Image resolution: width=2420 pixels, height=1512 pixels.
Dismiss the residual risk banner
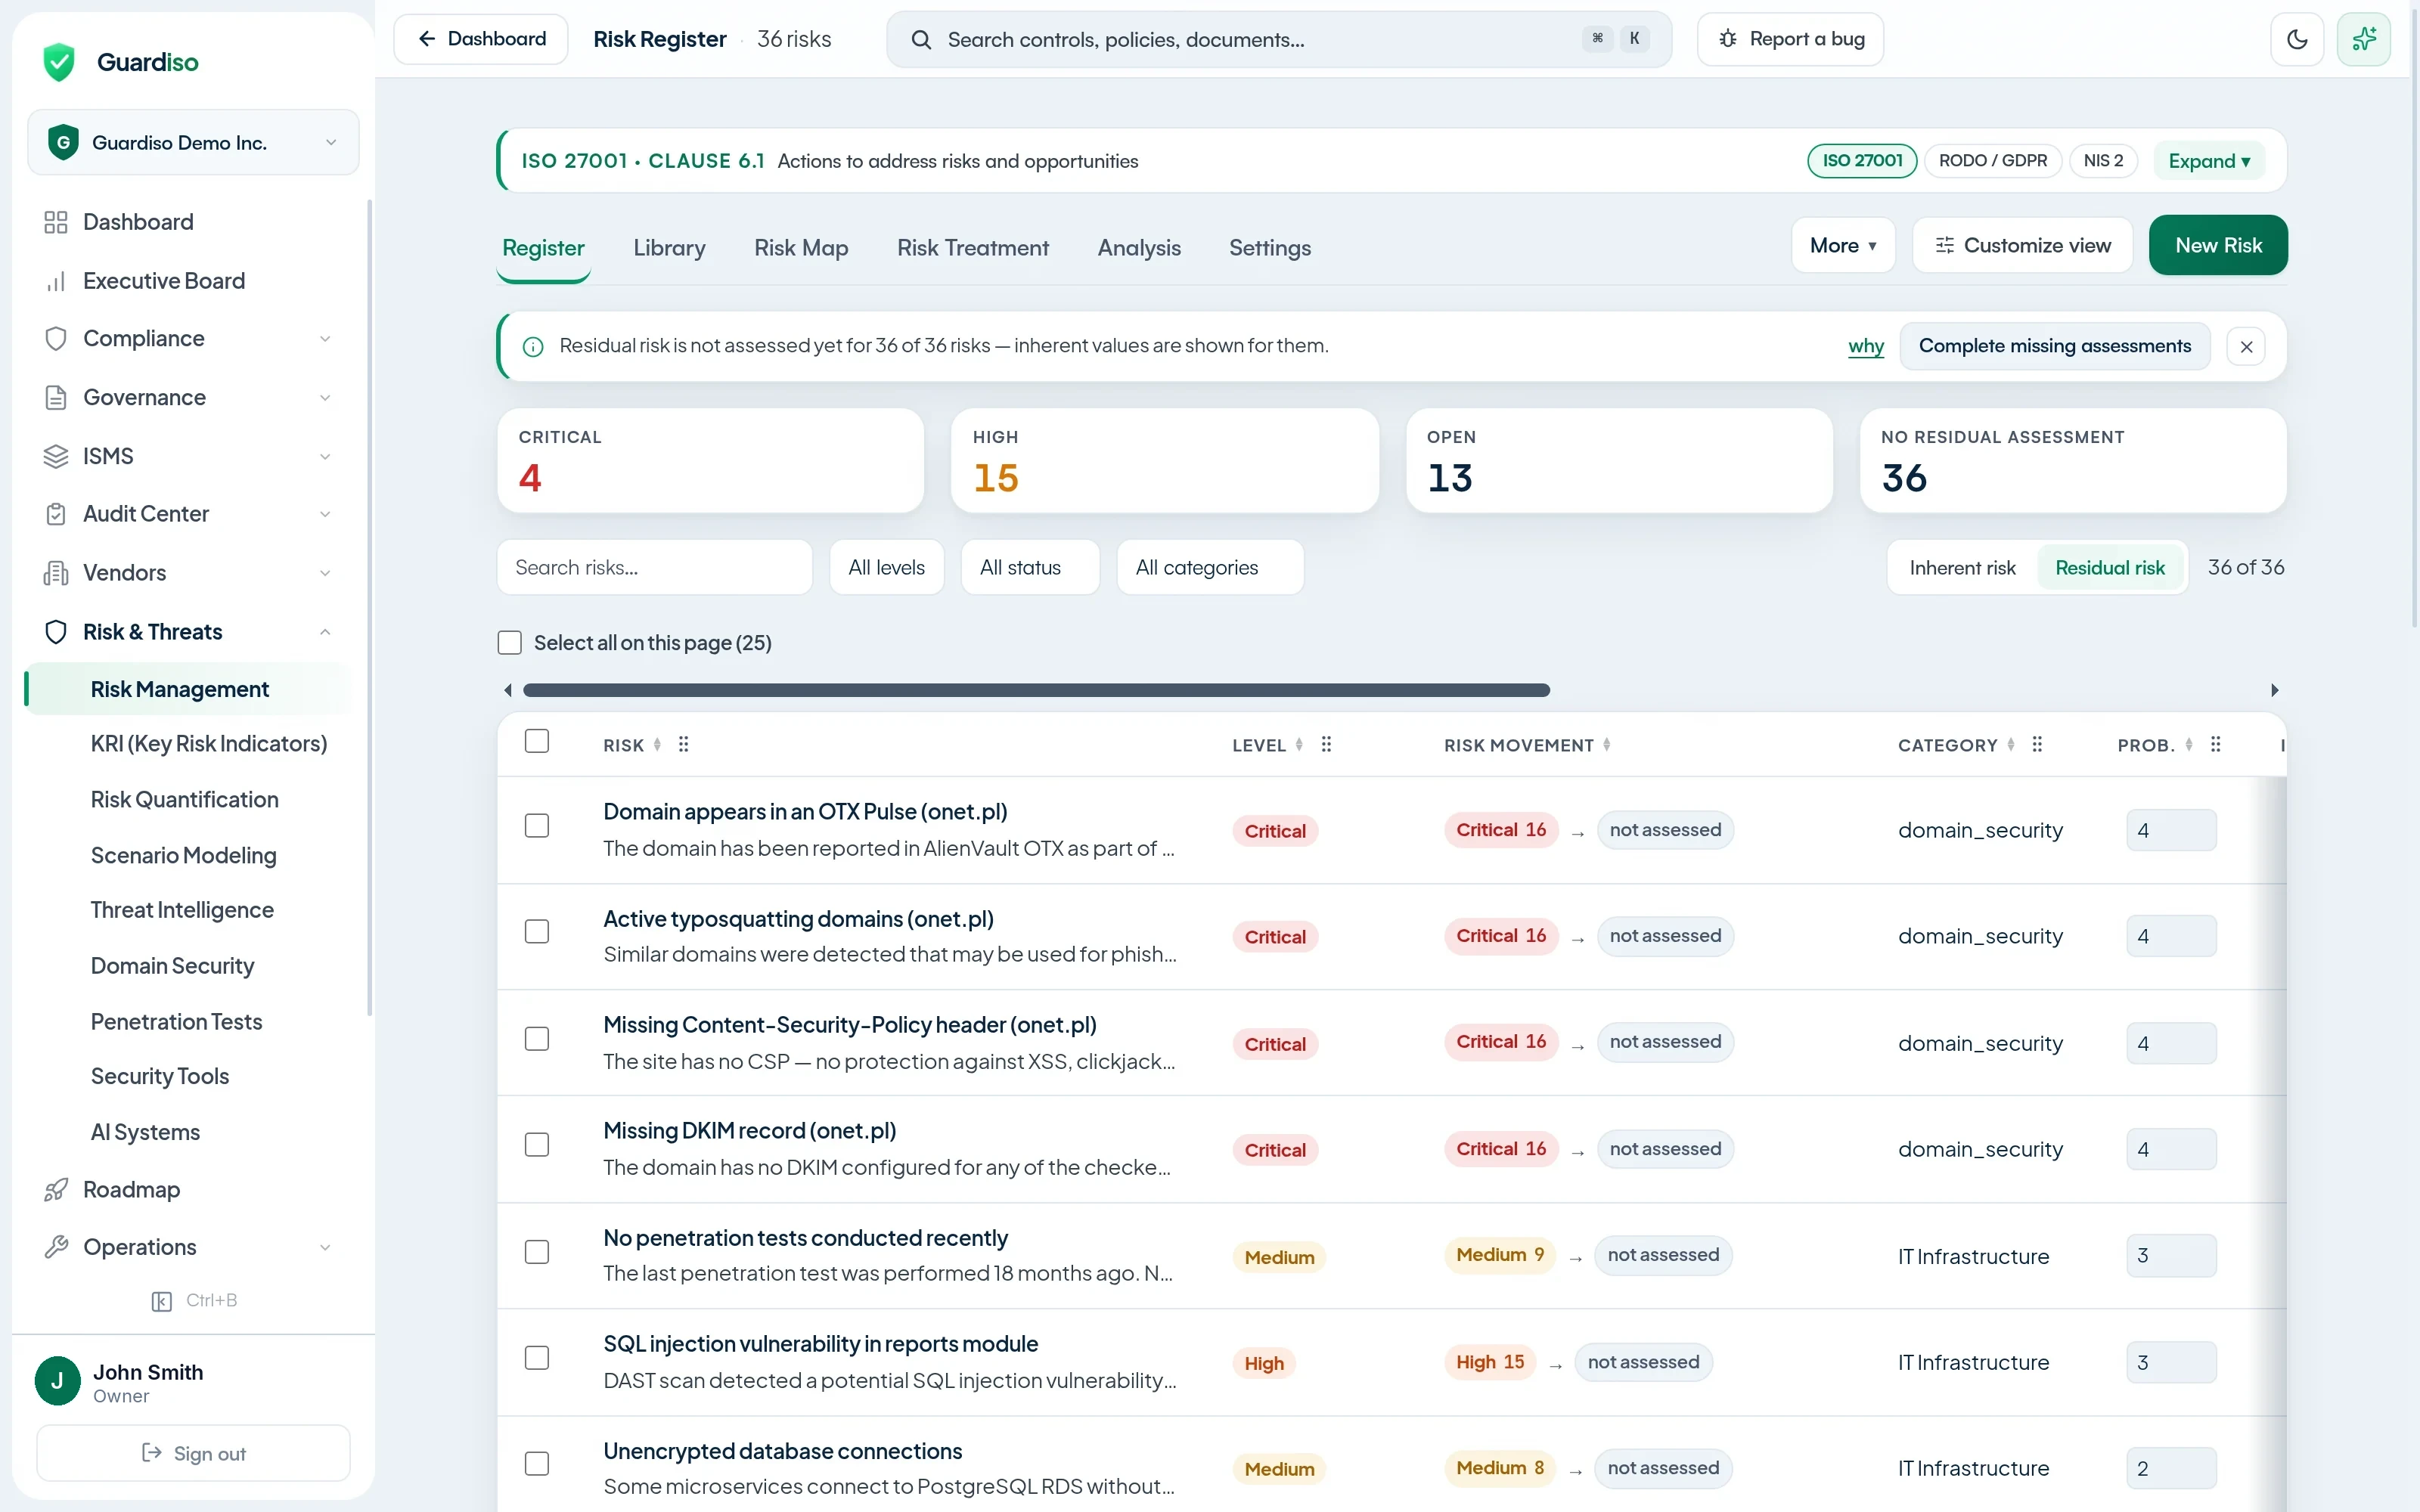click(2246, 347)
